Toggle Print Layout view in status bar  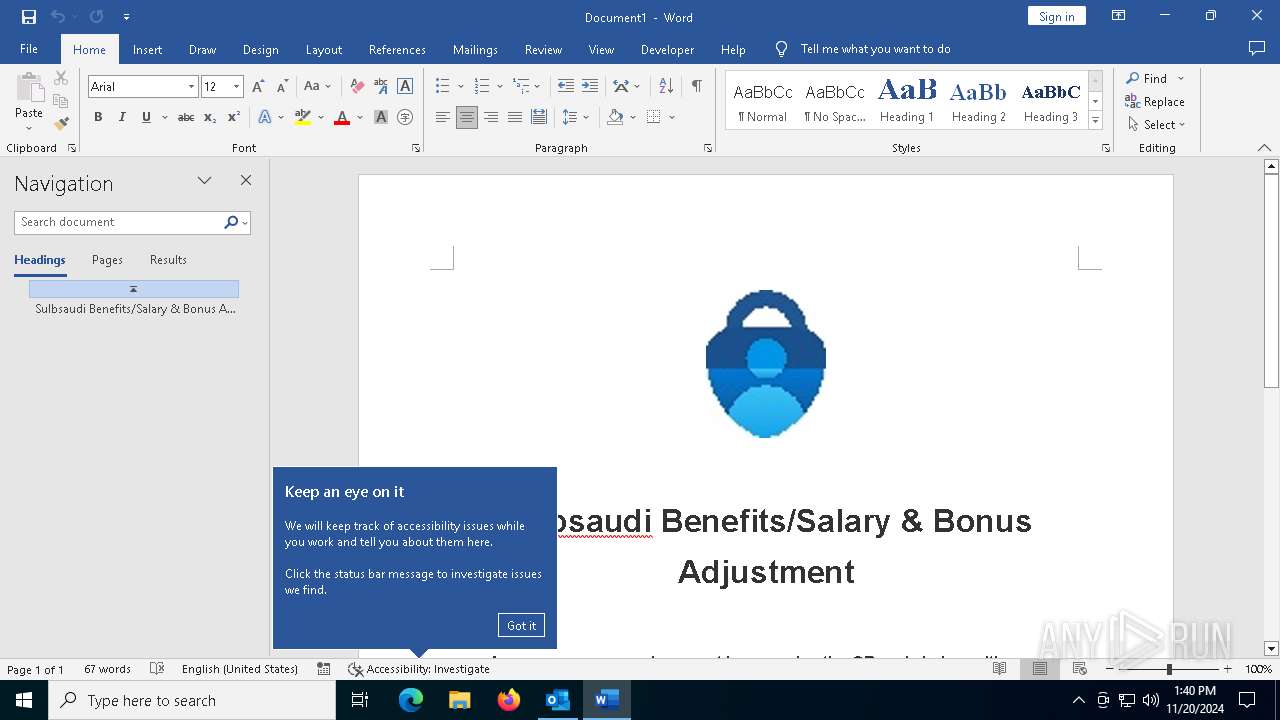coord(1040,669)
